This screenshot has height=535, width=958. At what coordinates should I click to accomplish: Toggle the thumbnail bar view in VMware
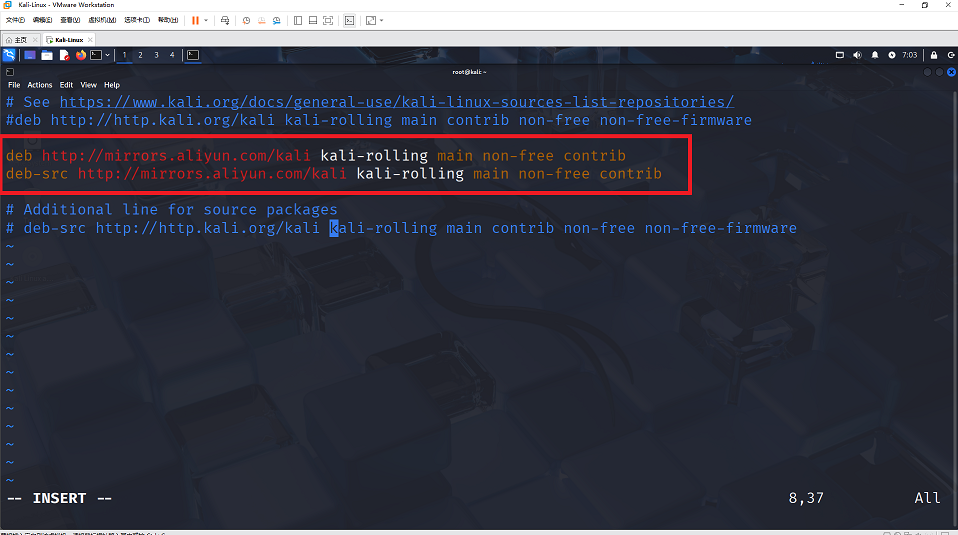click(313, 20)
